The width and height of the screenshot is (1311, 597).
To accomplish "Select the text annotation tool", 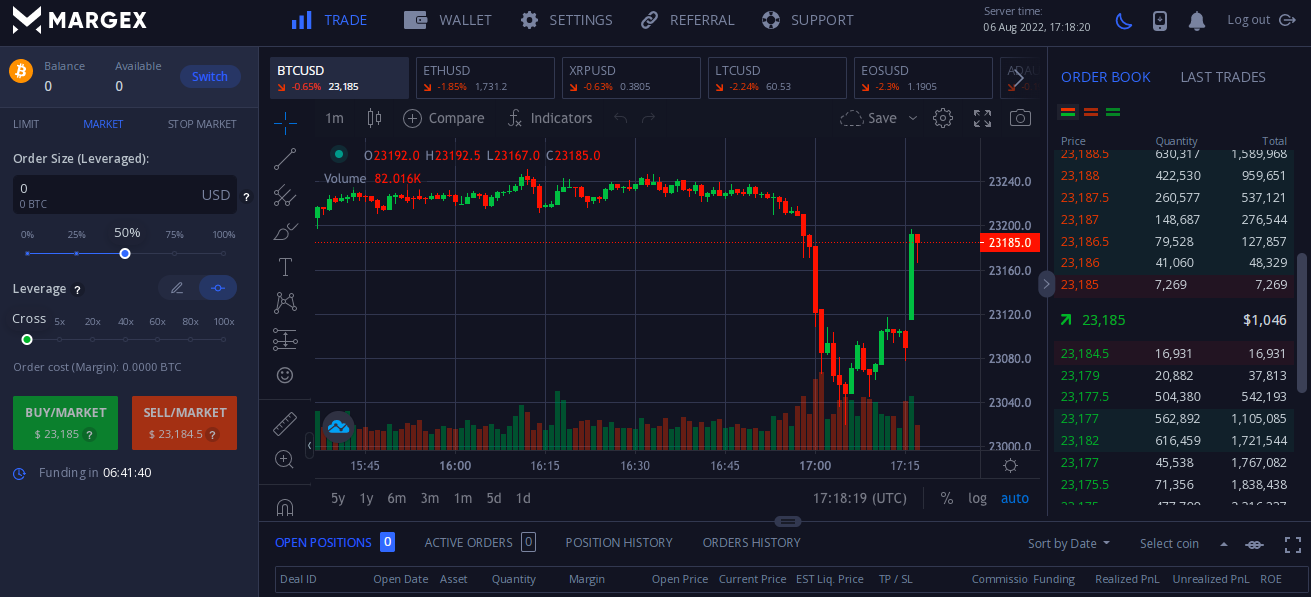I will pyautogui.click(x=285, y=267).
